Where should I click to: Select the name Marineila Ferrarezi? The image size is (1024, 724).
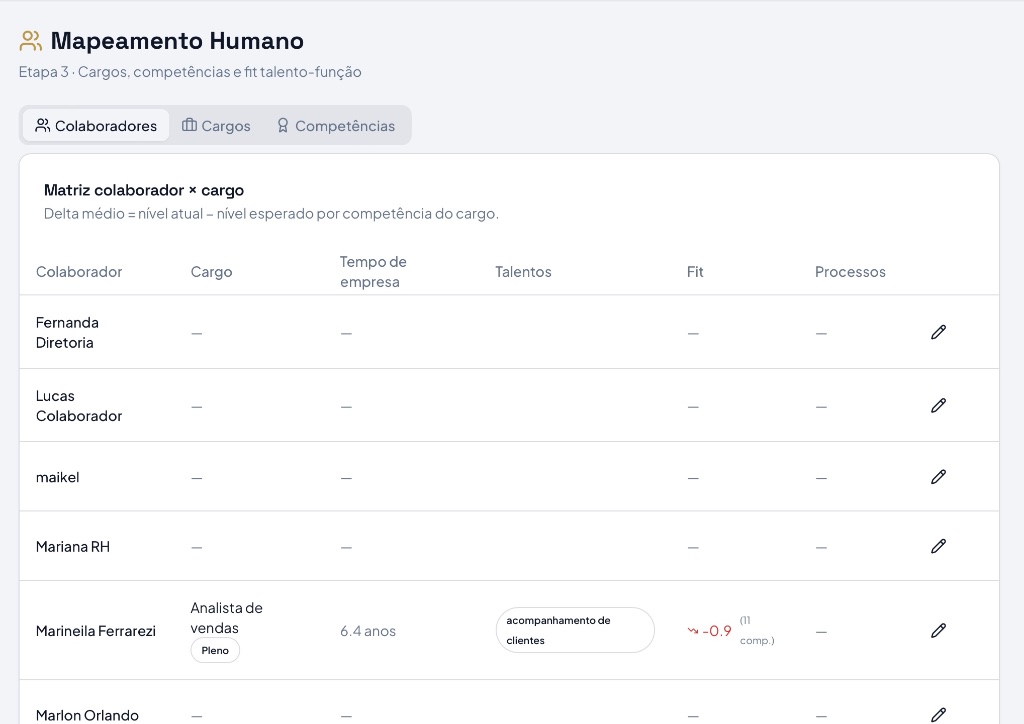[x=96, y=631]
